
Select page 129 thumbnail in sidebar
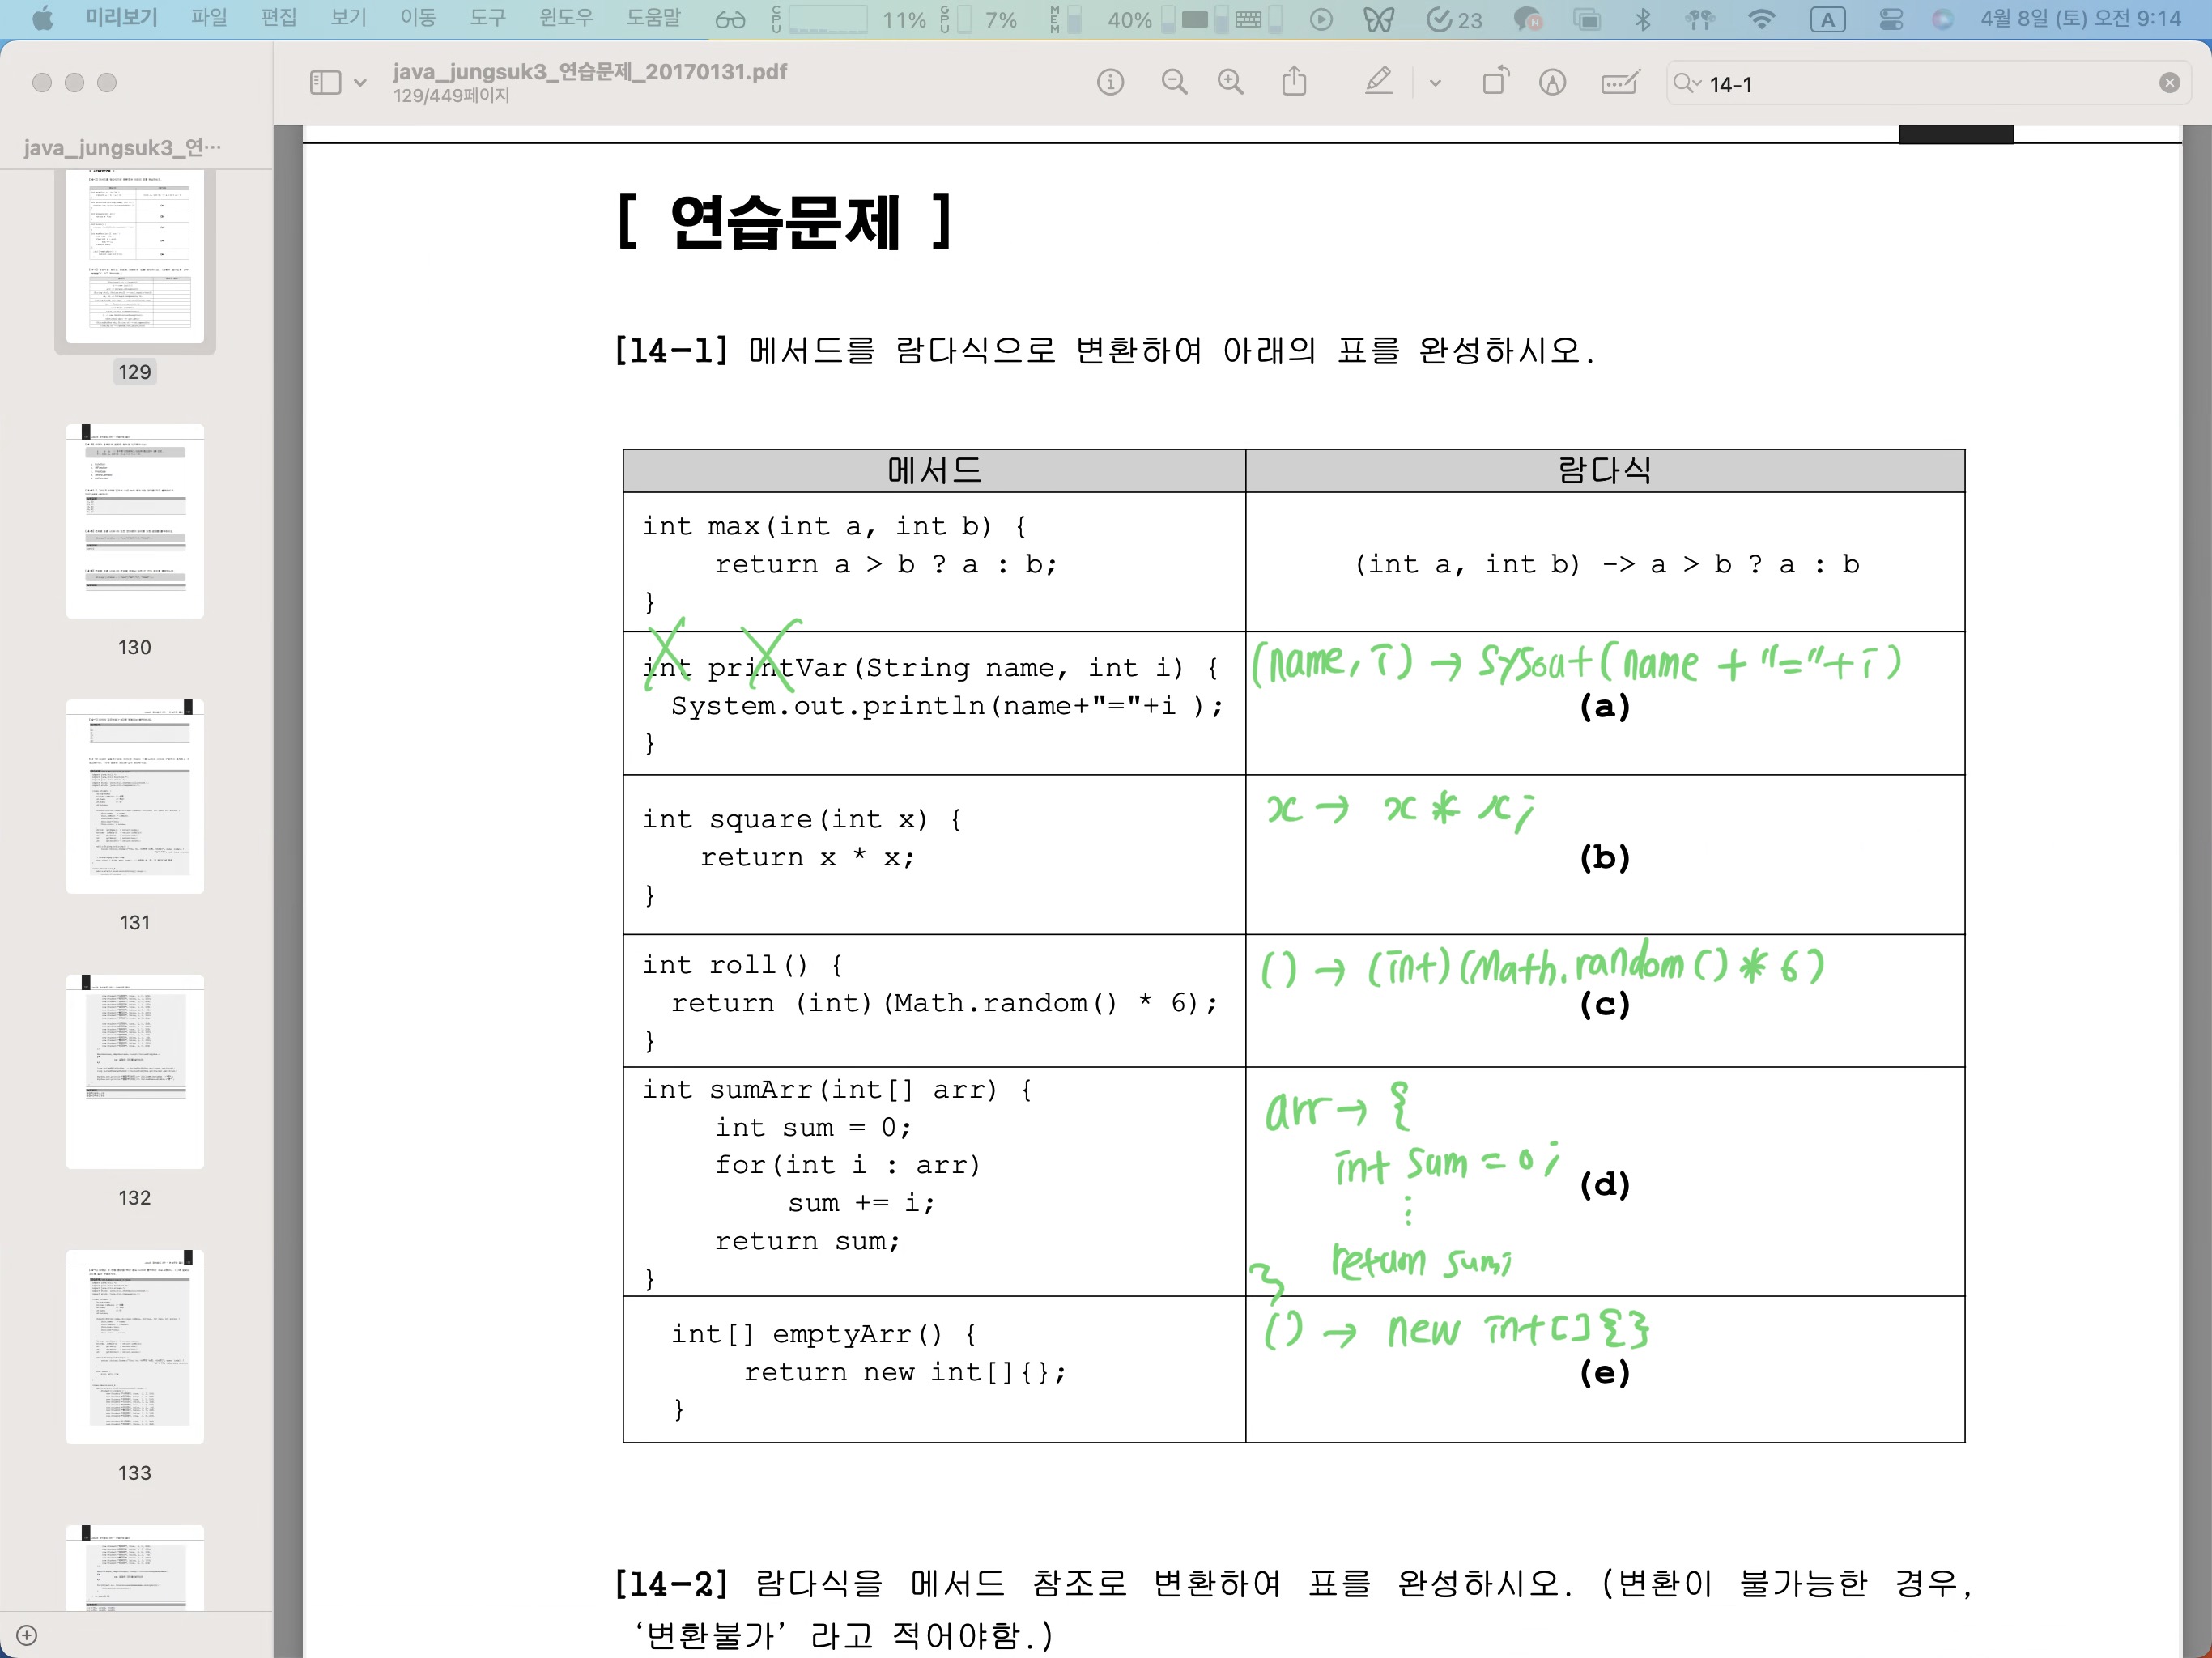click(135, 255)
